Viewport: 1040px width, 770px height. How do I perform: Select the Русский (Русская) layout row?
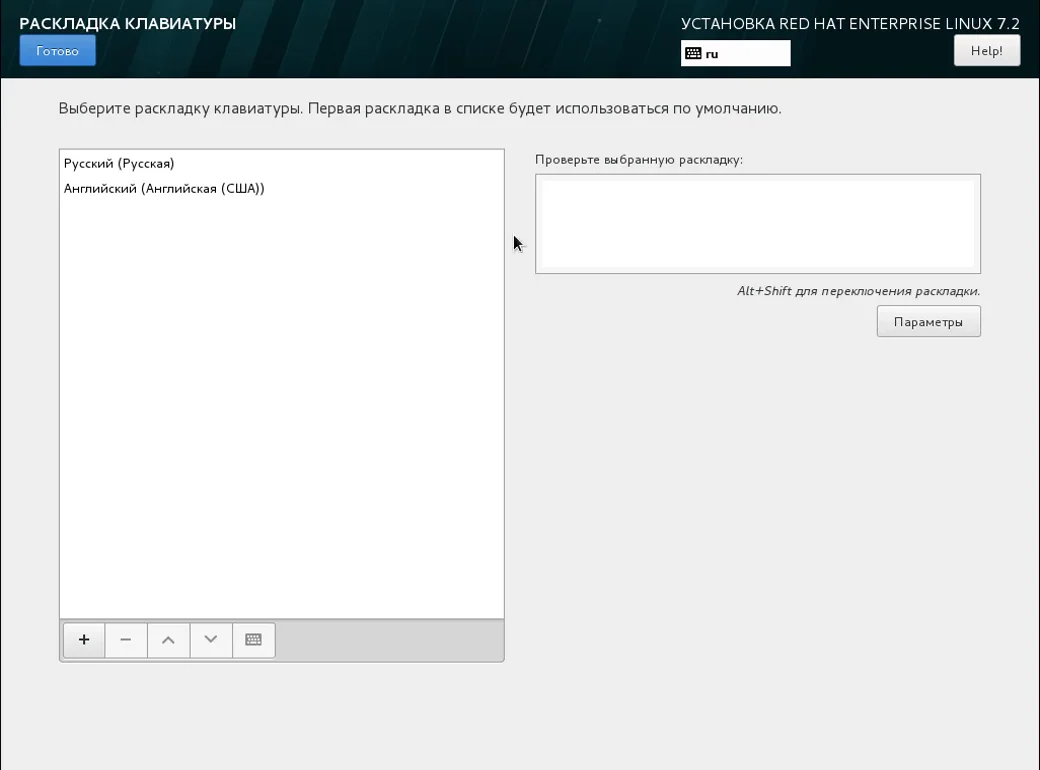click(282, 163)
